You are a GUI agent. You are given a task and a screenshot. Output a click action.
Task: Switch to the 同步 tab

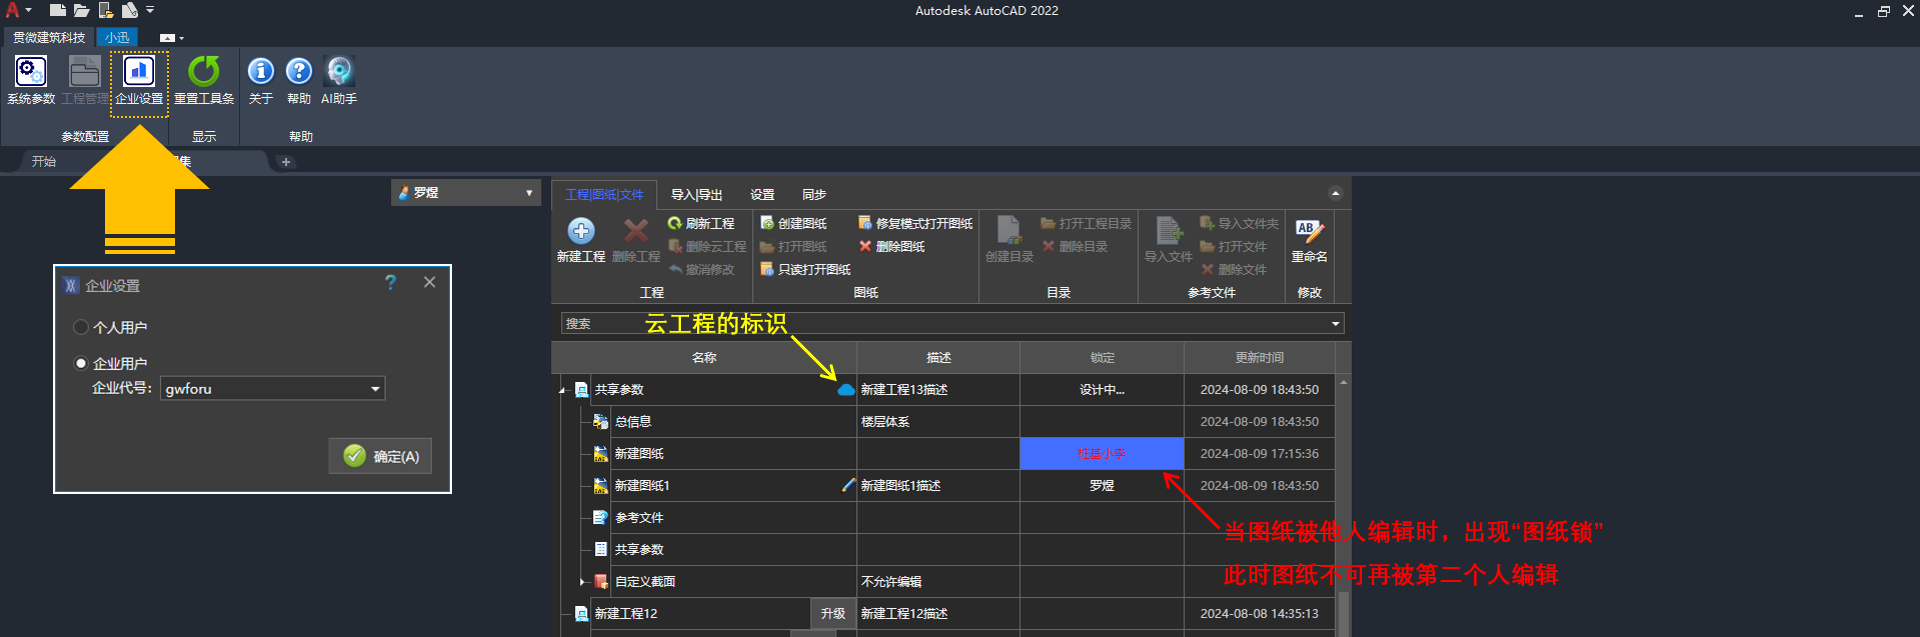coord(814,195)
